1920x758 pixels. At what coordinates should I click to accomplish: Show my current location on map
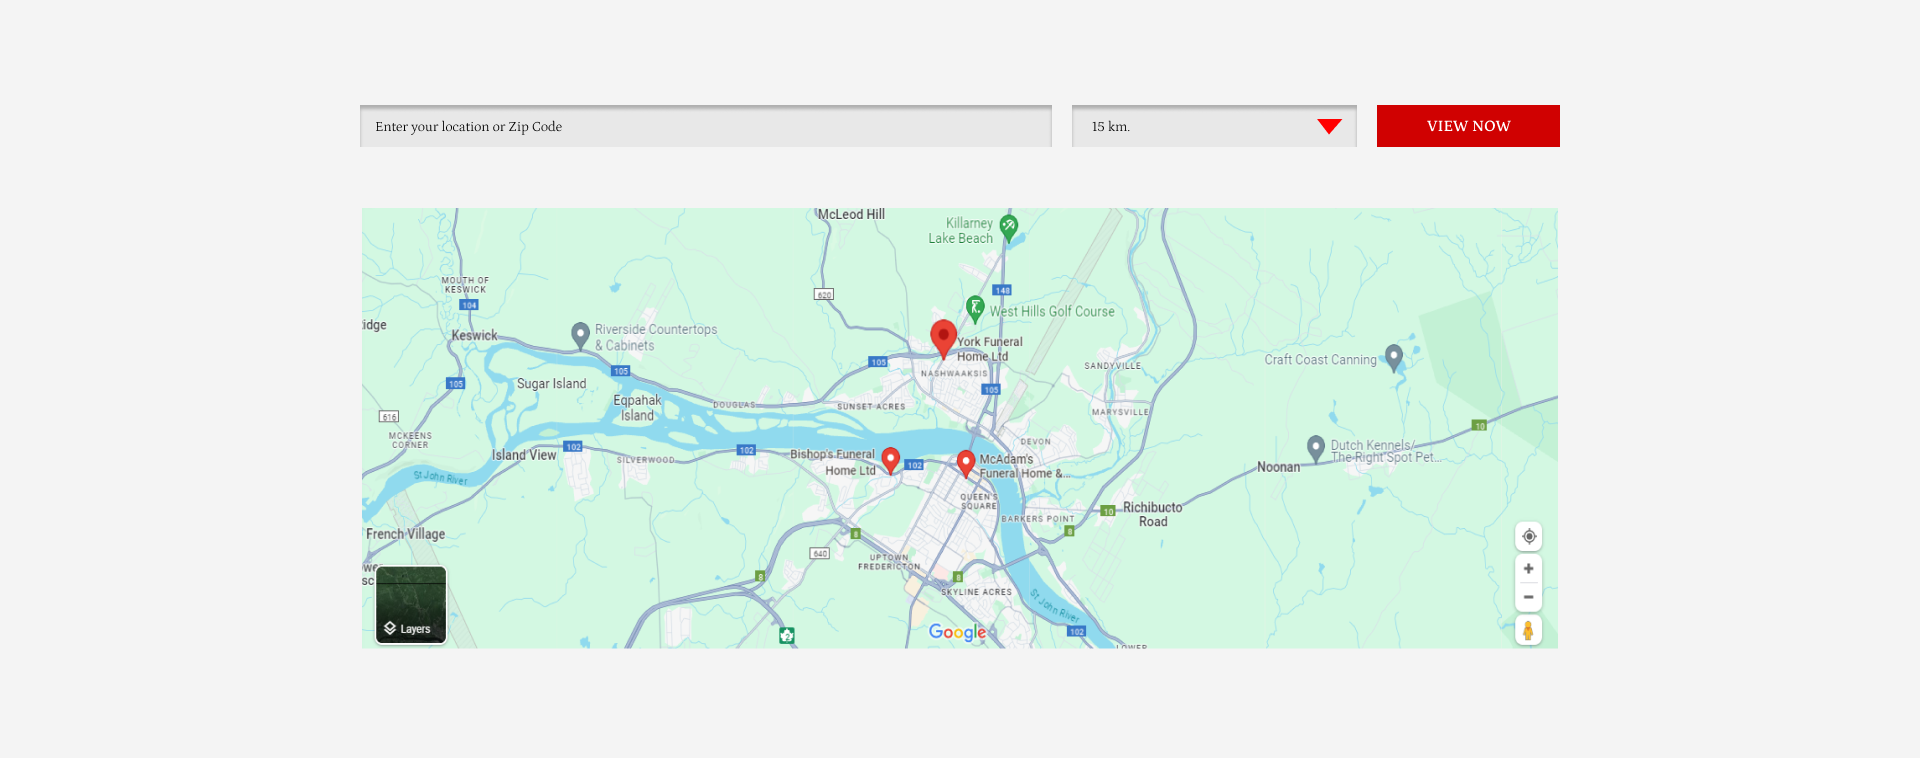1528,536
